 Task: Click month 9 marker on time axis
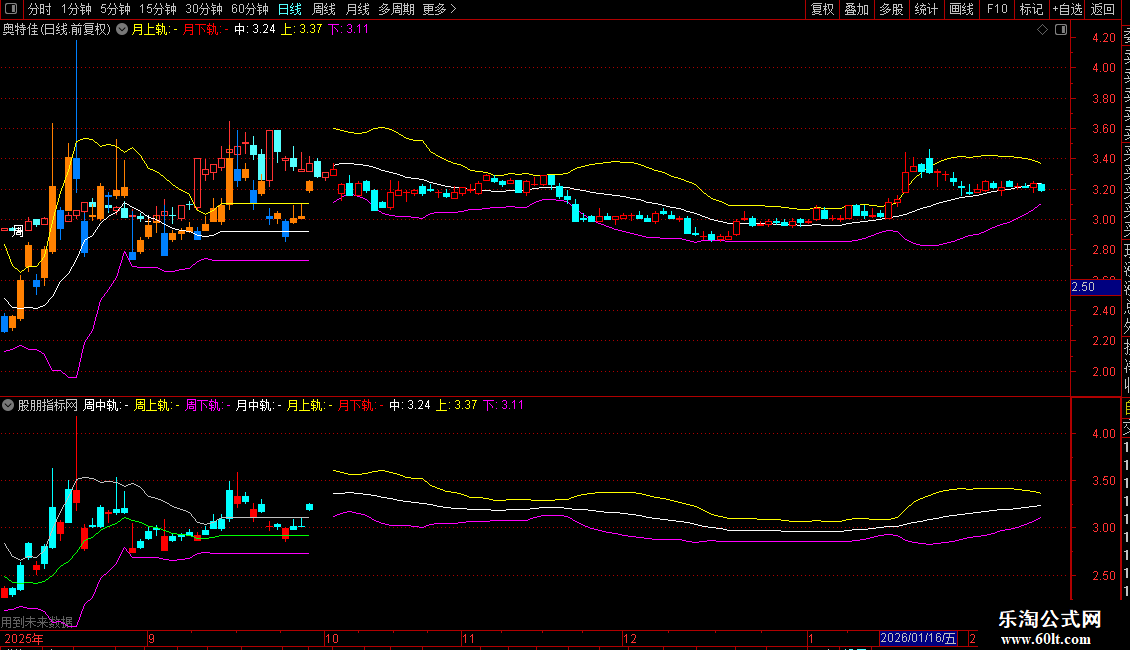click(151, 638)
